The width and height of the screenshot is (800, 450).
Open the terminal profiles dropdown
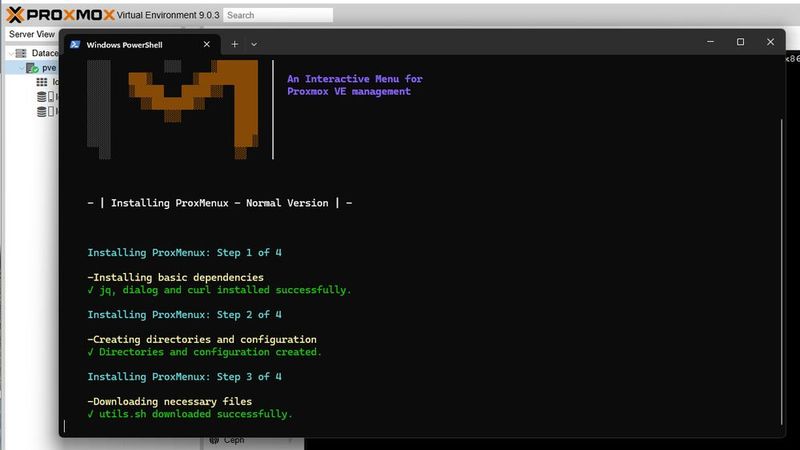coord(254,44)
